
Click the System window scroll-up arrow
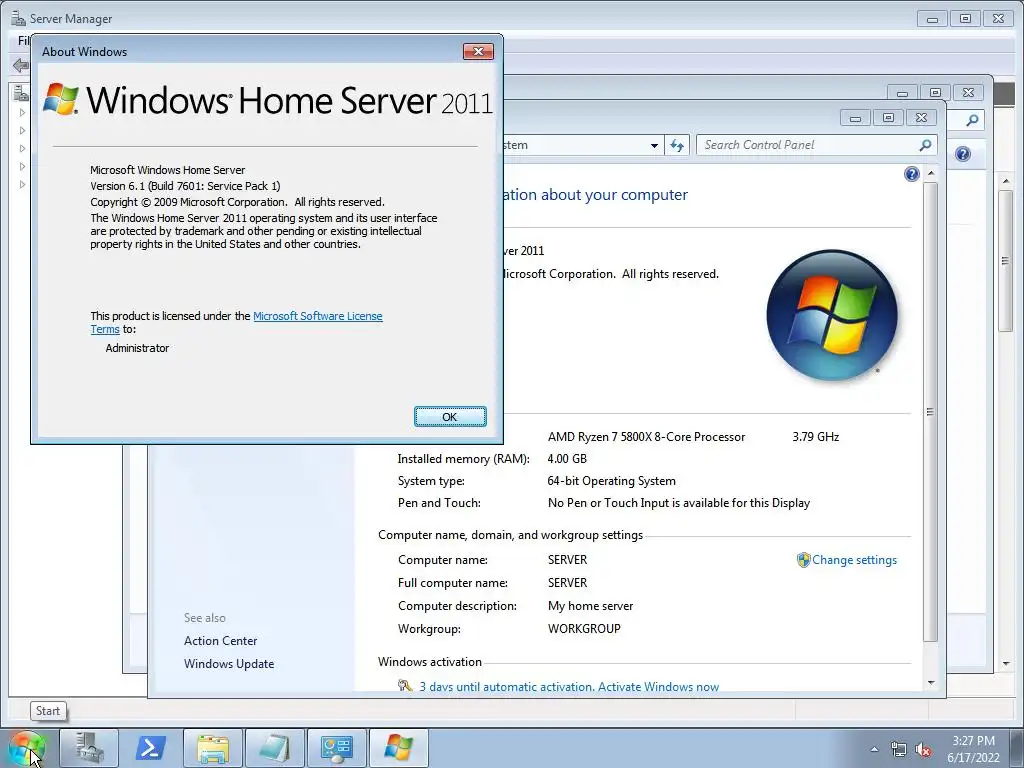click(x=931, y=174)
